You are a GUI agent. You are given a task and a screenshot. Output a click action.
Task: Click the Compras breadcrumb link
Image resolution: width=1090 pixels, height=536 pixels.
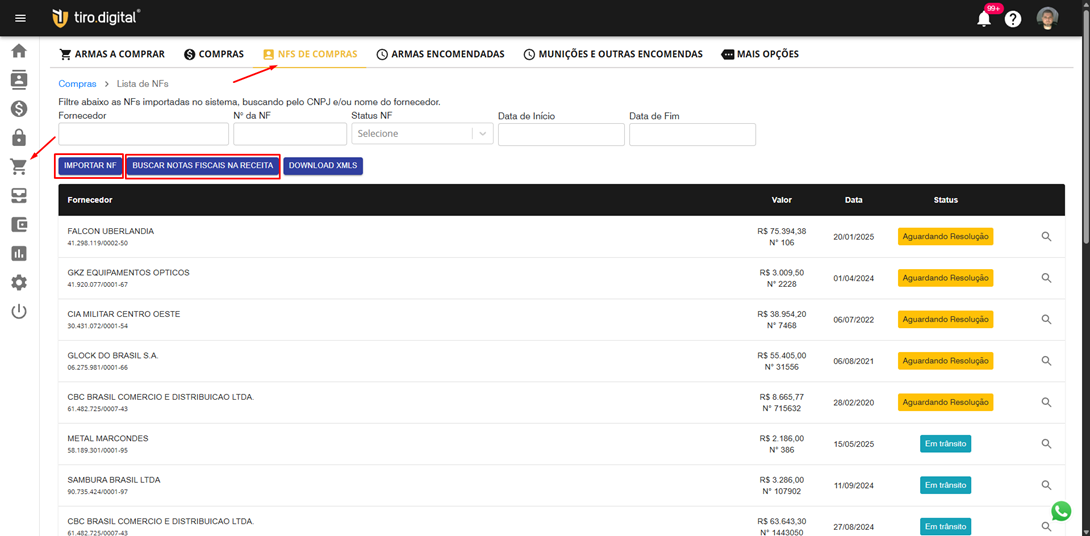click(77, 84)
